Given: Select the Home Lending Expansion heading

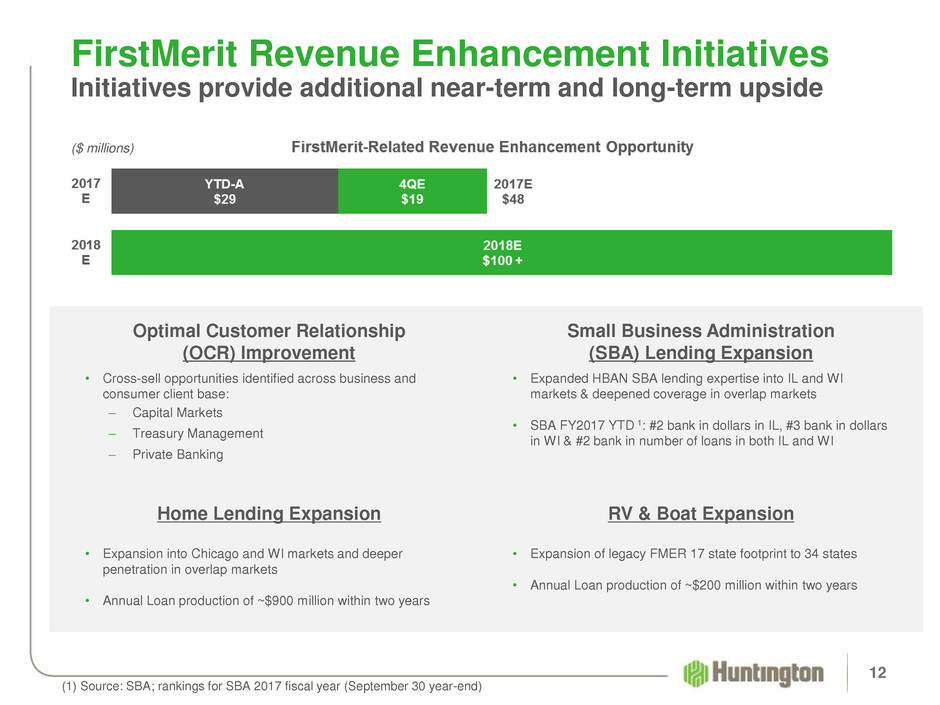Looking at the screenshot, I should [x=269, y=514].
